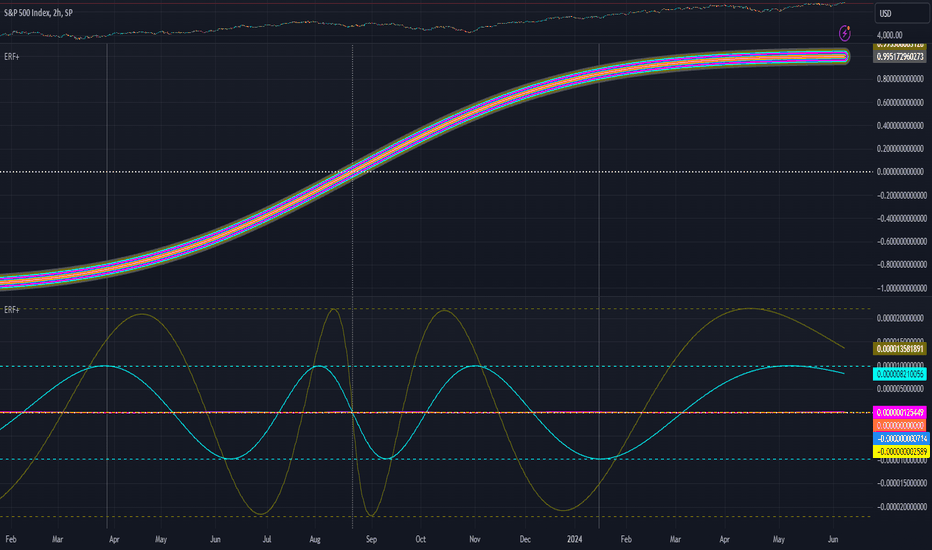The image size is (932, 550).
Task: Click the cyan 0.000008210056 value label
Action: pyautogui.click(x=900, y=374)
